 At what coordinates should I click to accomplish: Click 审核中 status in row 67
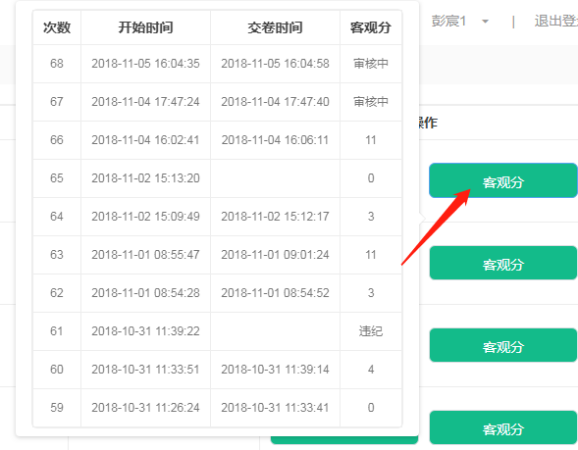pyautogui.click(x=371, y=102)
